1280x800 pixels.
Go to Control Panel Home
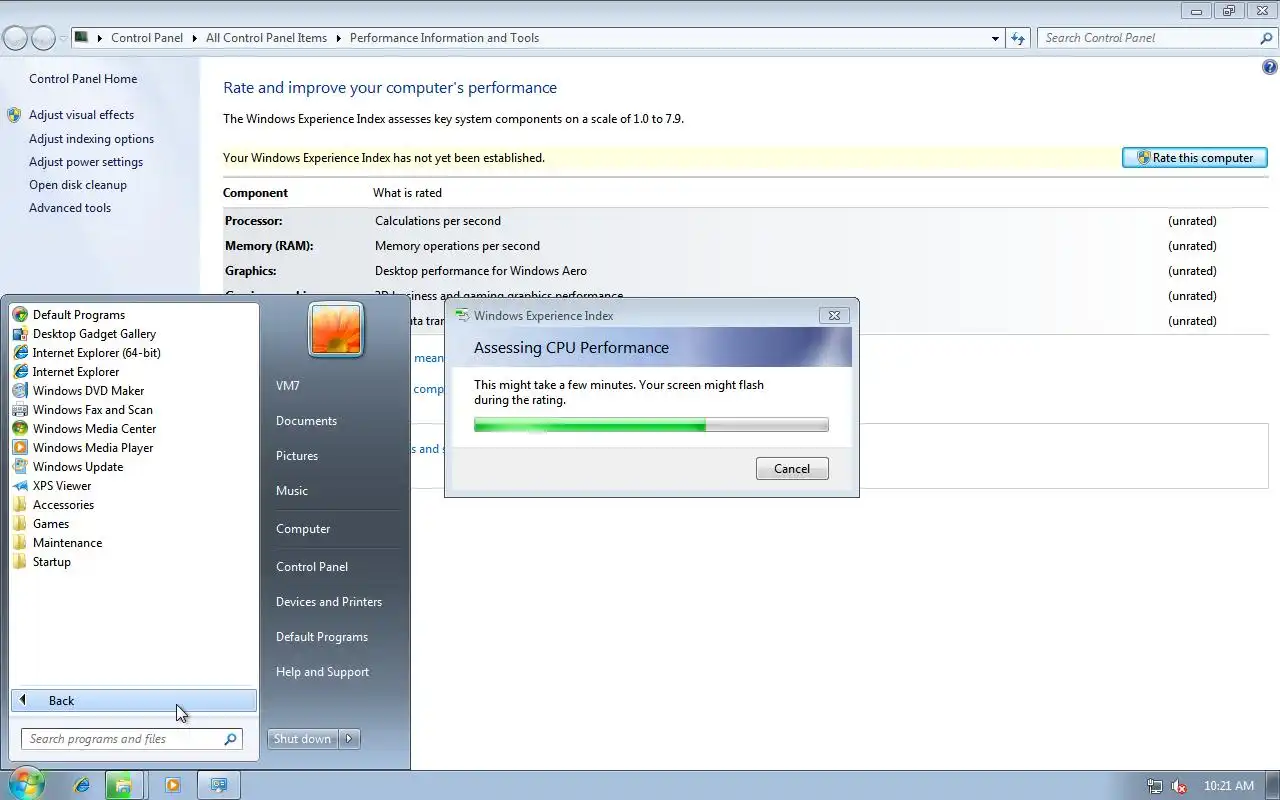pos(83,79)
